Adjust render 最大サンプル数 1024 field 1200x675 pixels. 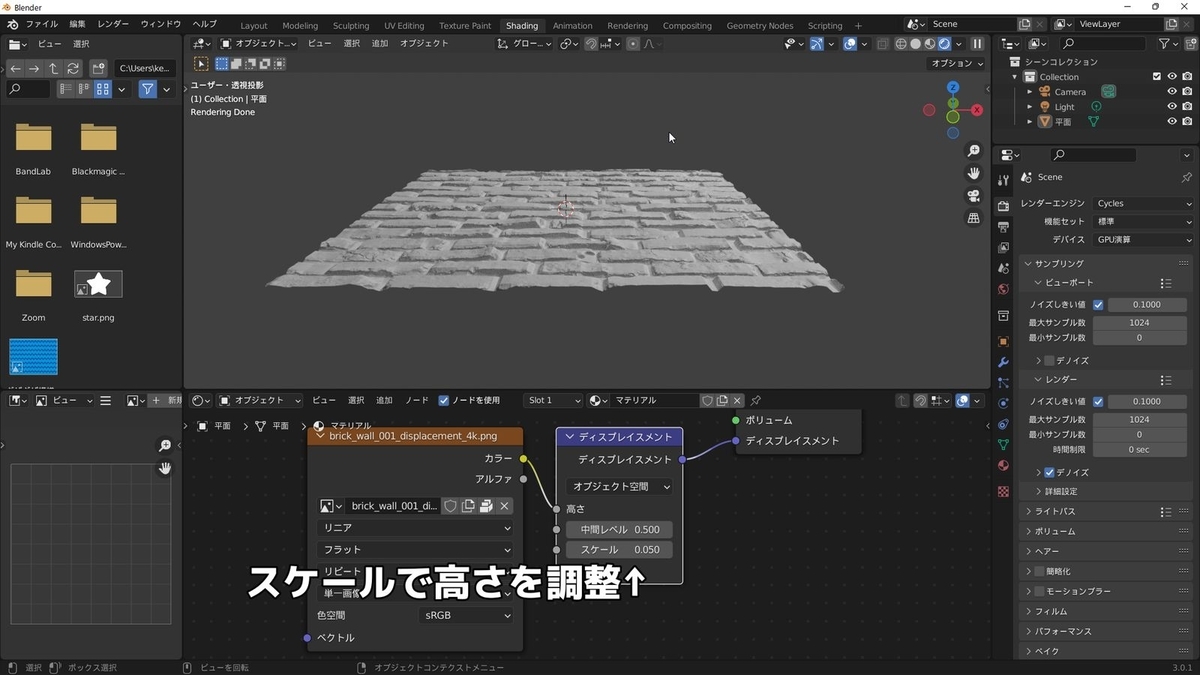[x=1139, y=419]
